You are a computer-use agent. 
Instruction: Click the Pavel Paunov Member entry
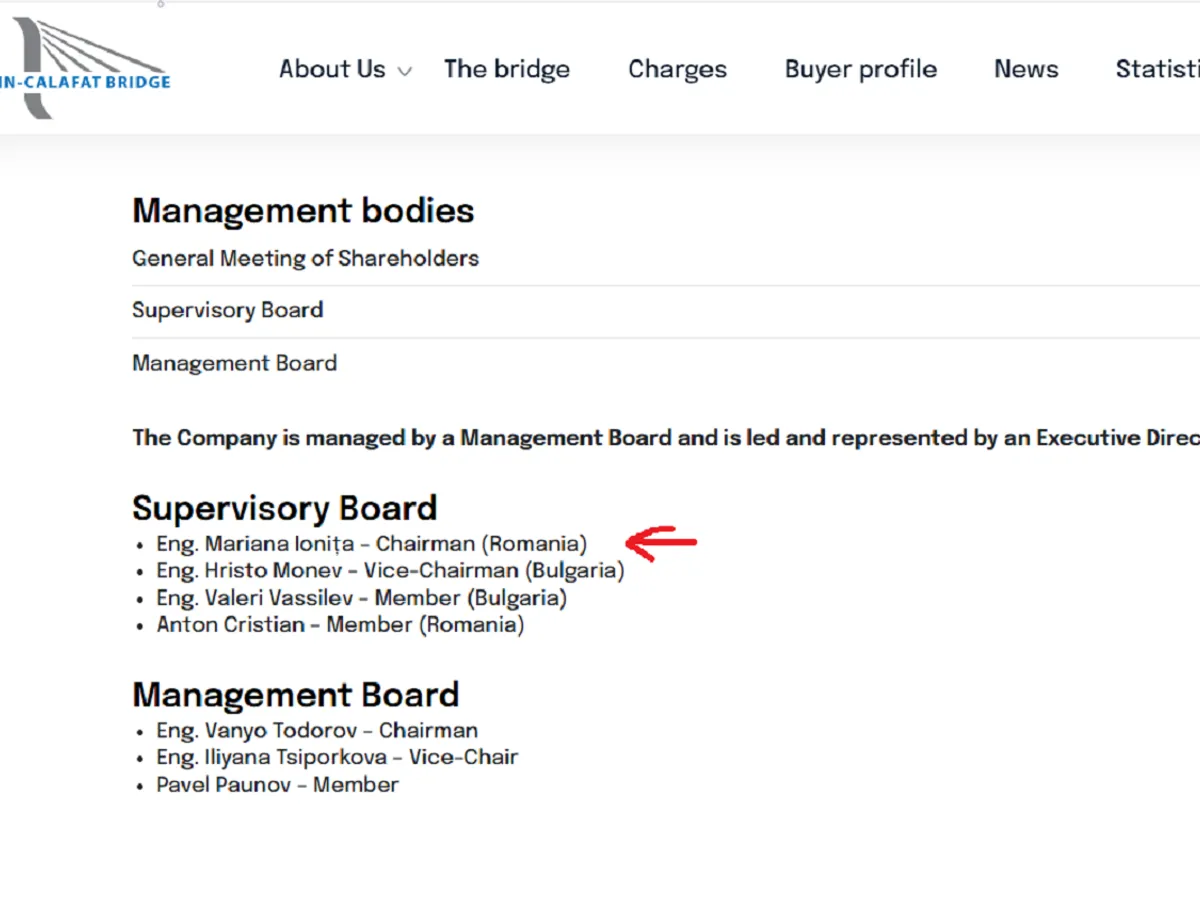click(x=277, y=785)
